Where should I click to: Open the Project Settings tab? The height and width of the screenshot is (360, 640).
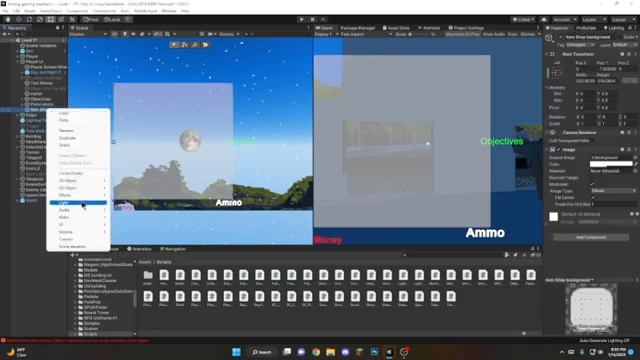[466, 28]
